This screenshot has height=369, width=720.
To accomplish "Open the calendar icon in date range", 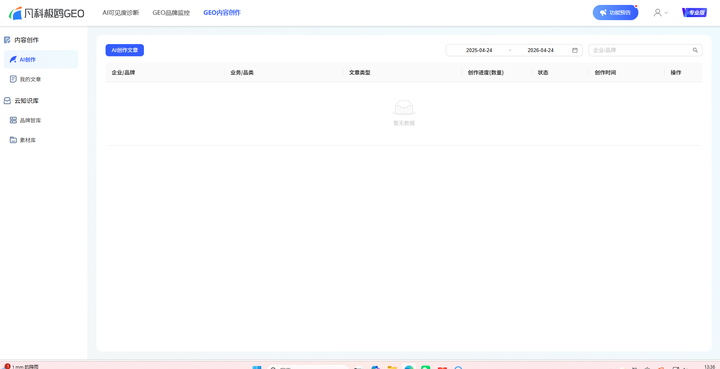I will point(575,50).
